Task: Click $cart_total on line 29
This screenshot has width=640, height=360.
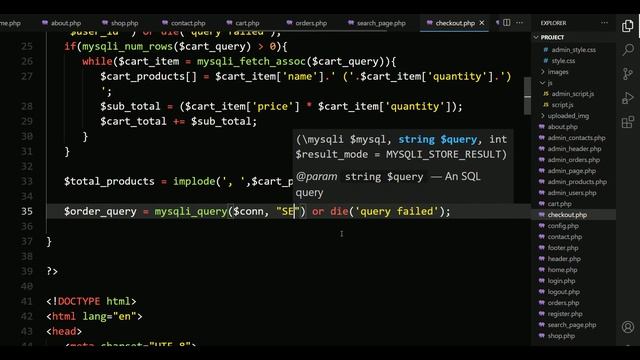Action: [133, 122]
